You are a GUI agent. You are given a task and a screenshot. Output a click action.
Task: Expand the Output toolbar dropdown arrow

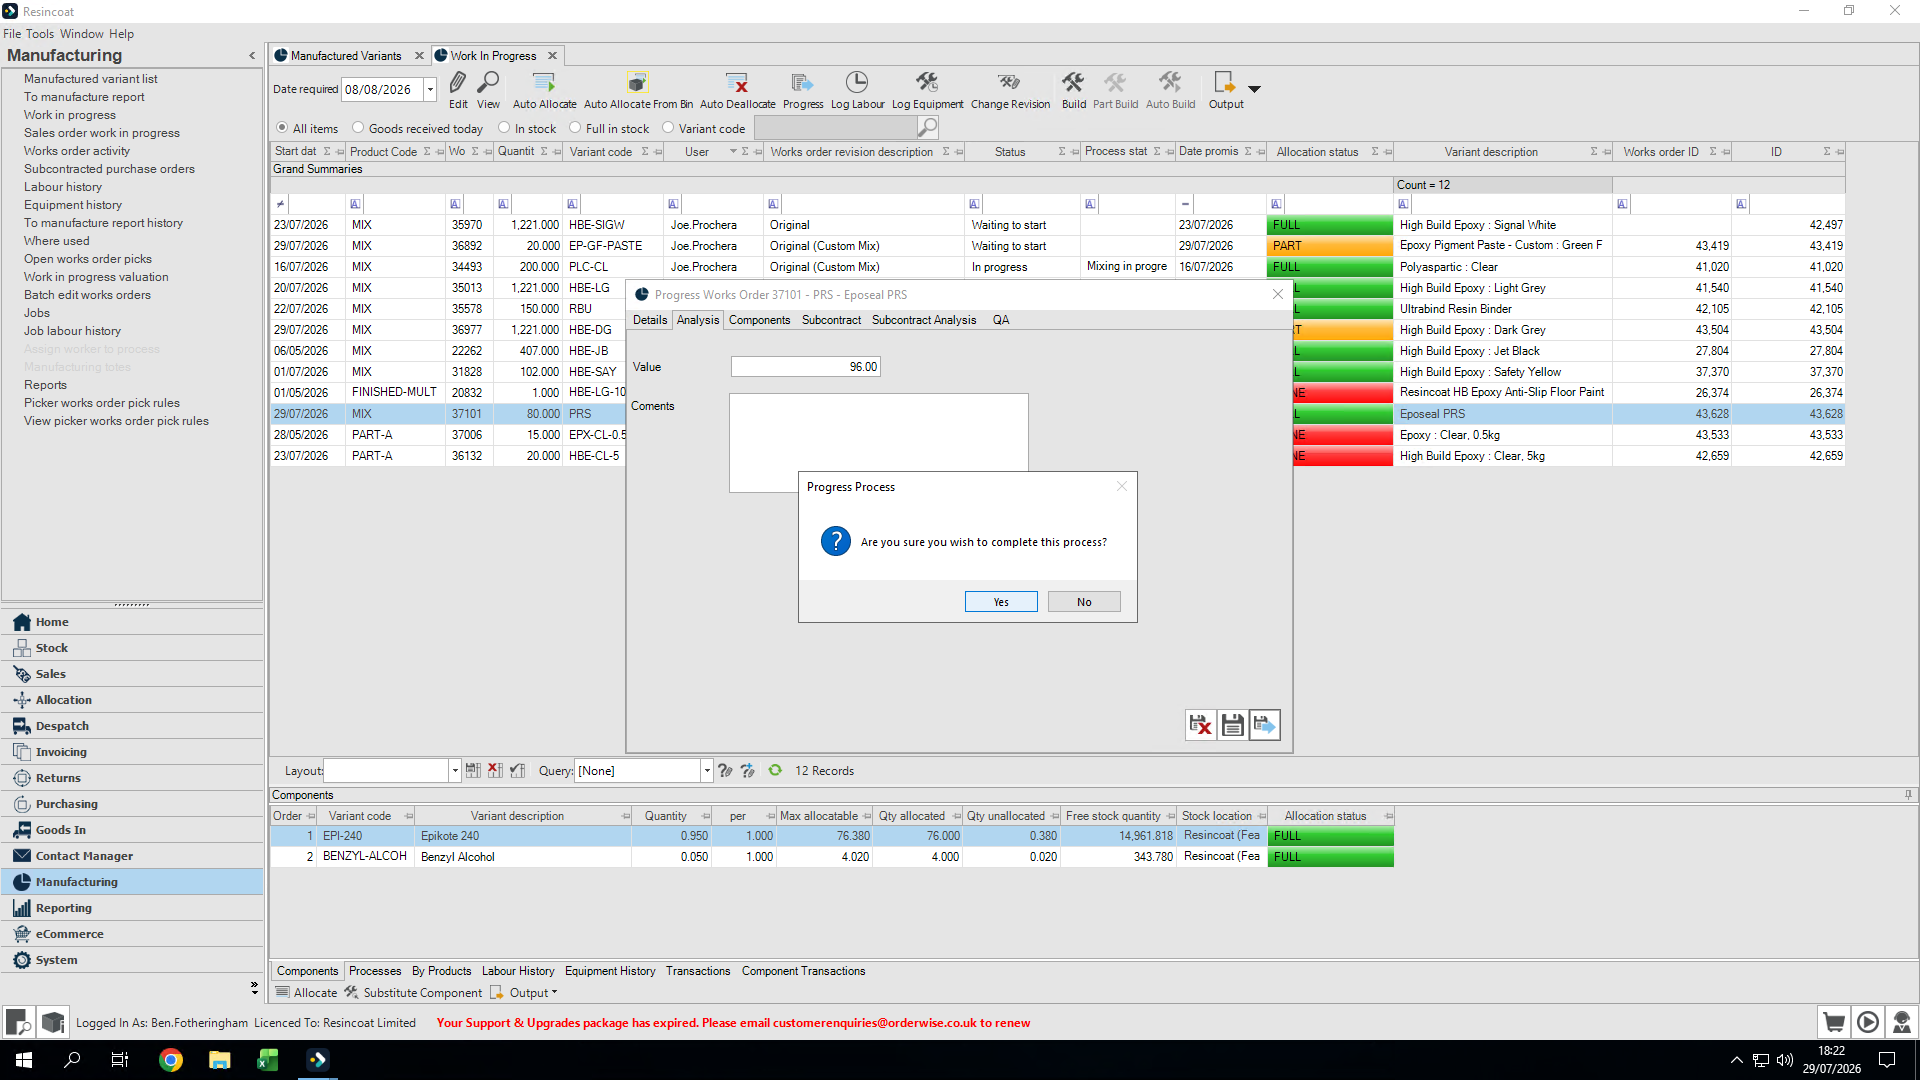point(1254,89)
